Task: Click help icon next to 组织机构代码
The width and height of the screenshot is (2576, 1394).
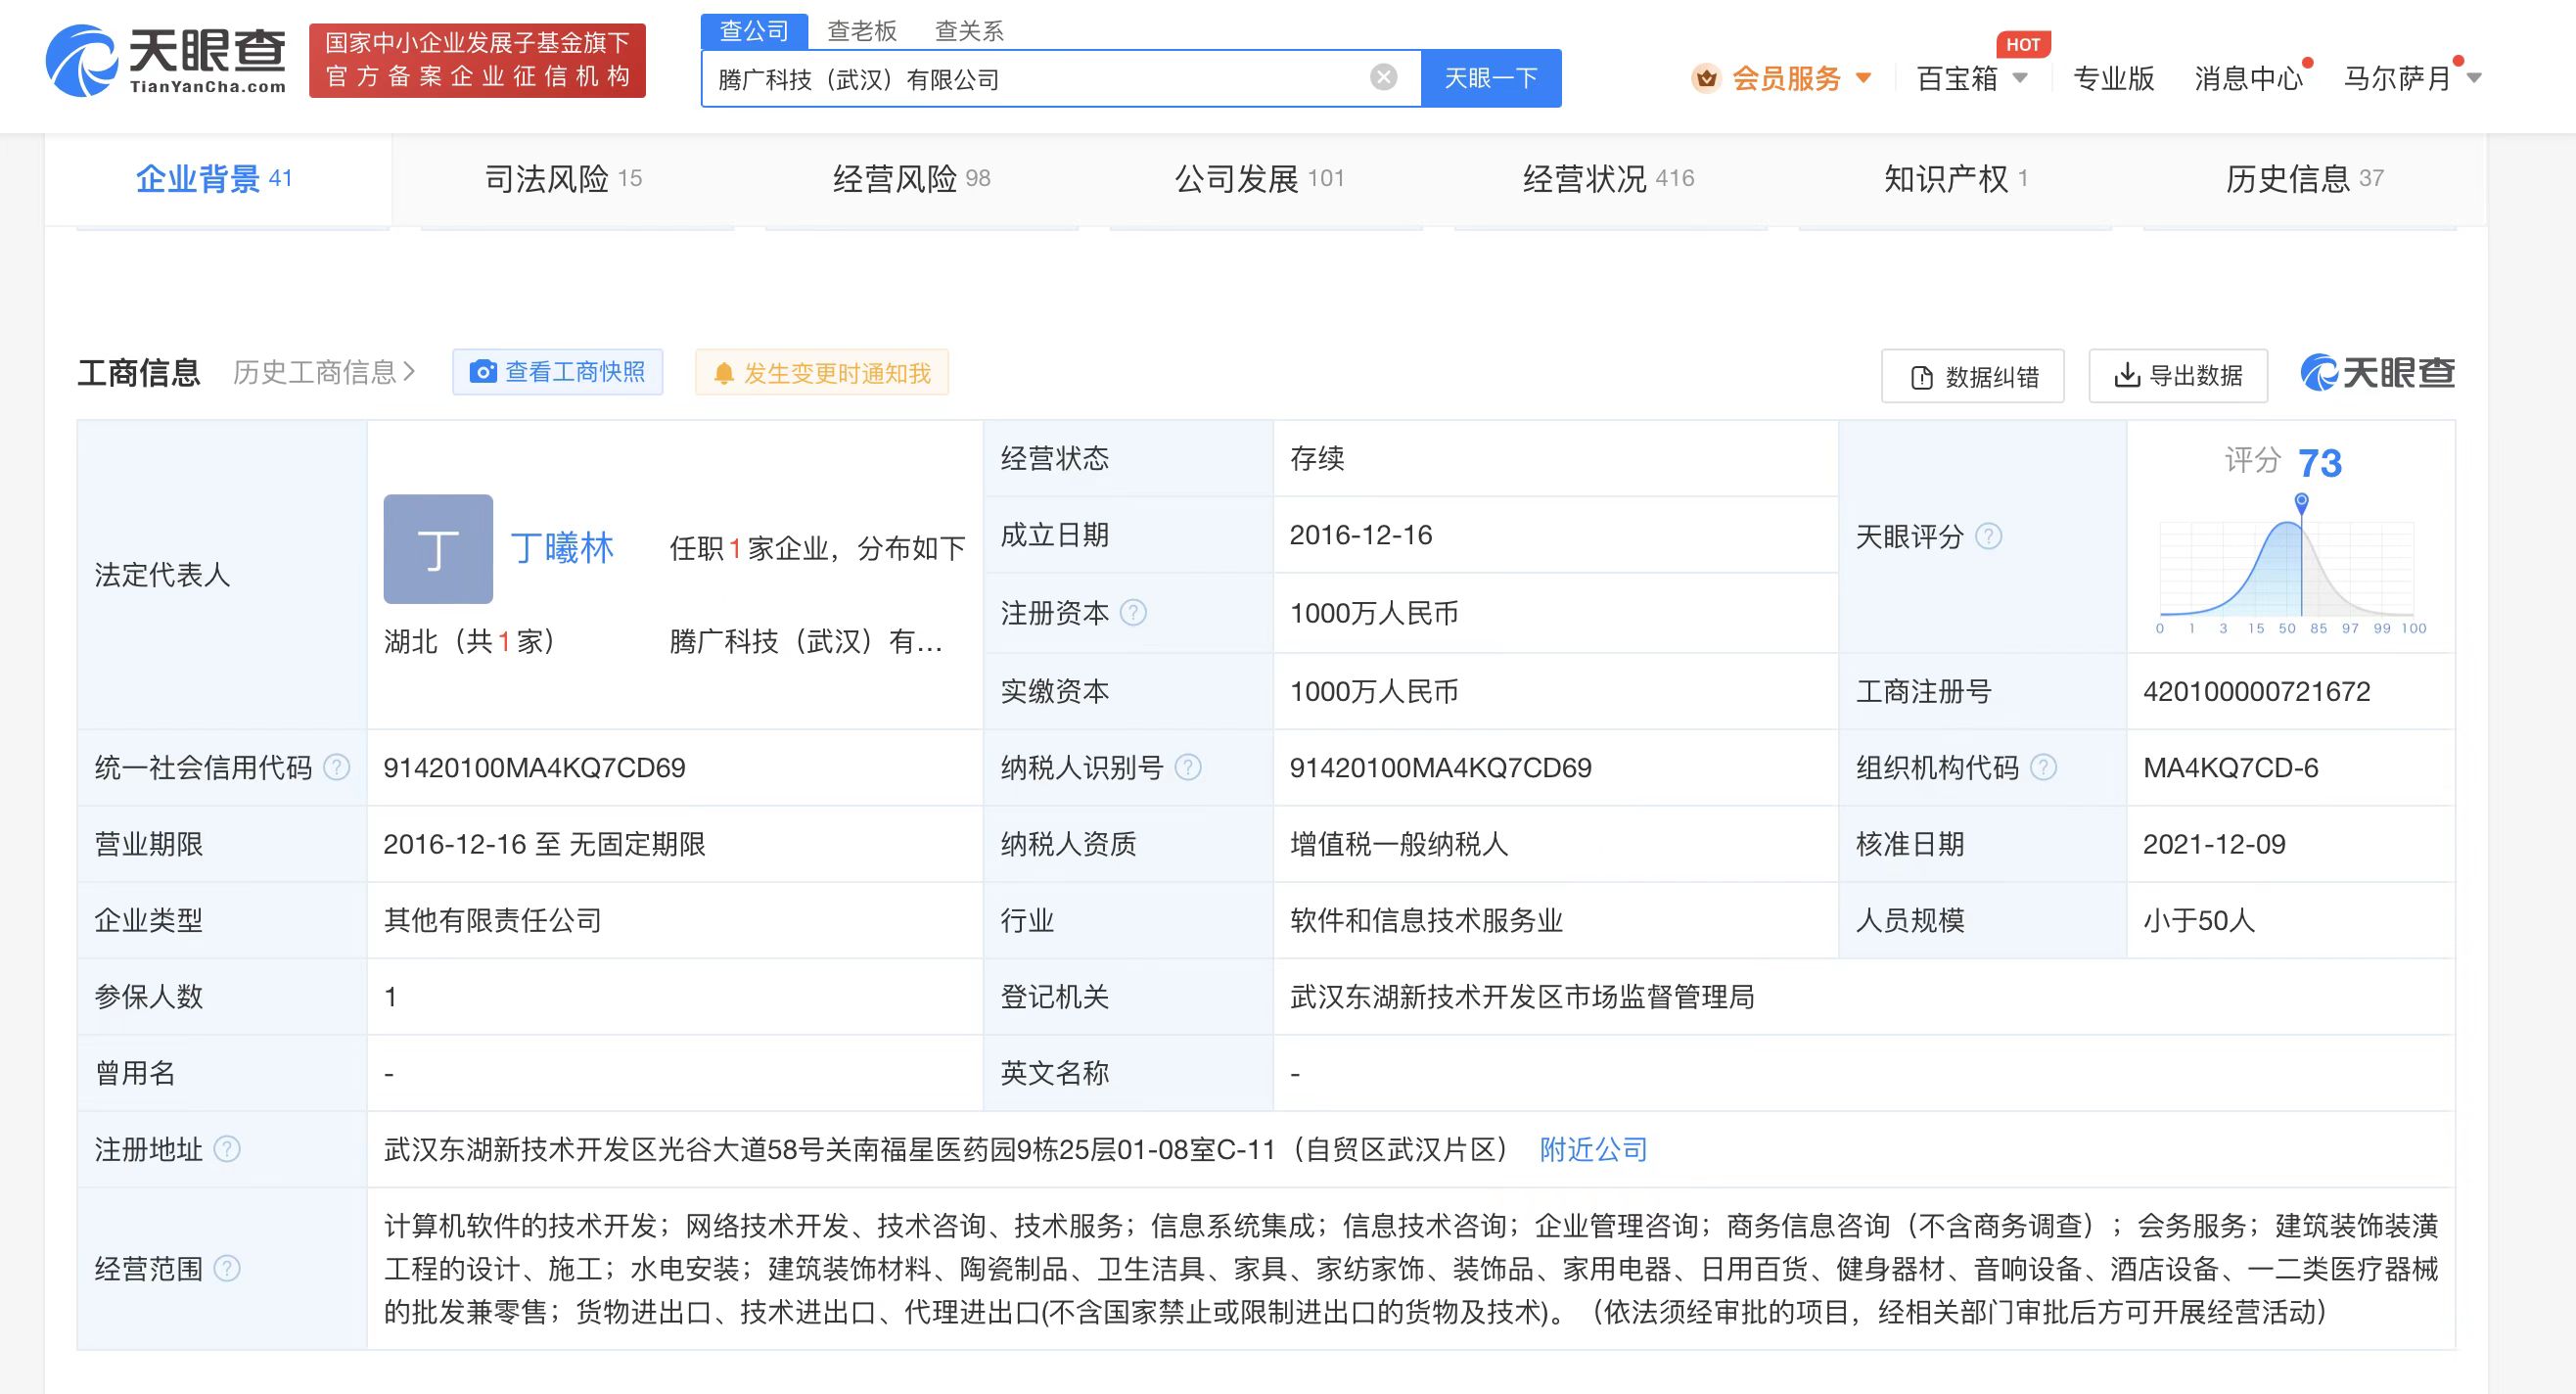Action: click(2043, 767)
